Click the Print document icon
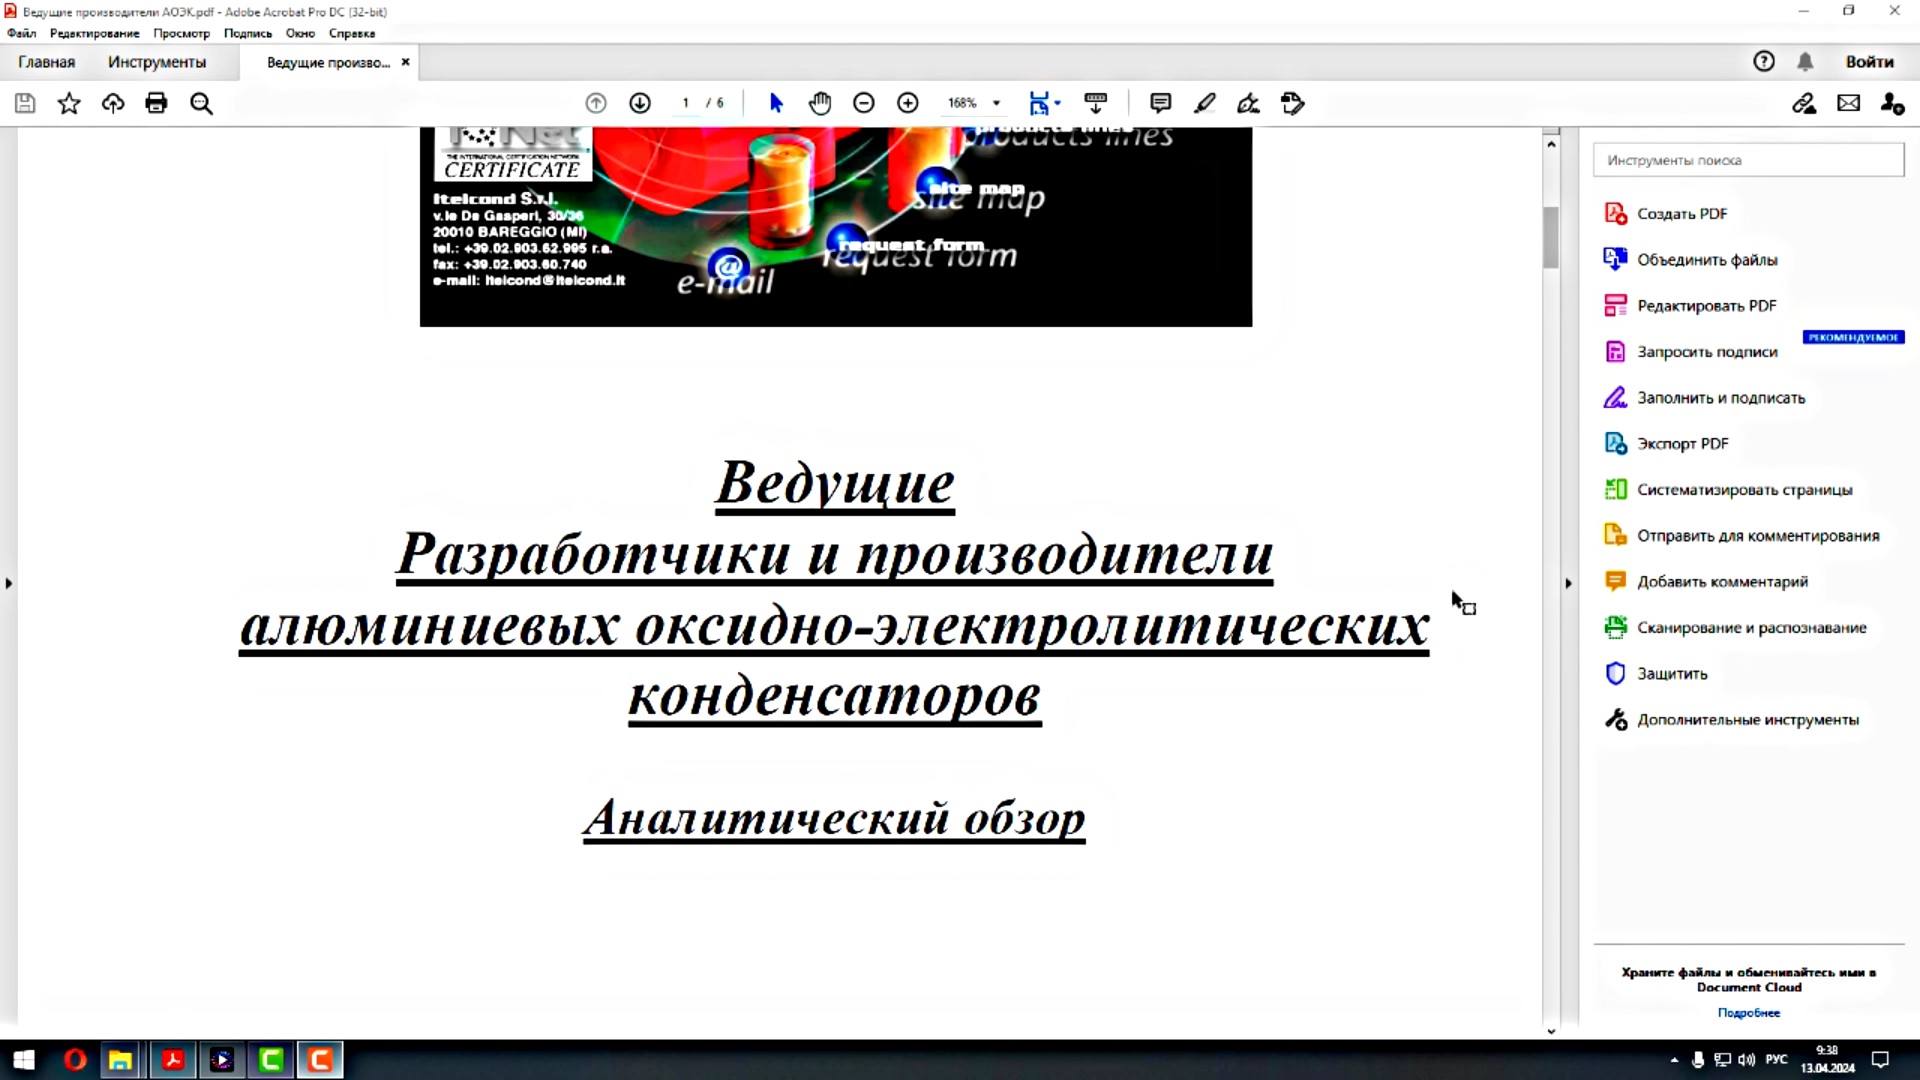Image resolution: width=1920 pixels, height=1080 pixels. pos(157,103)
